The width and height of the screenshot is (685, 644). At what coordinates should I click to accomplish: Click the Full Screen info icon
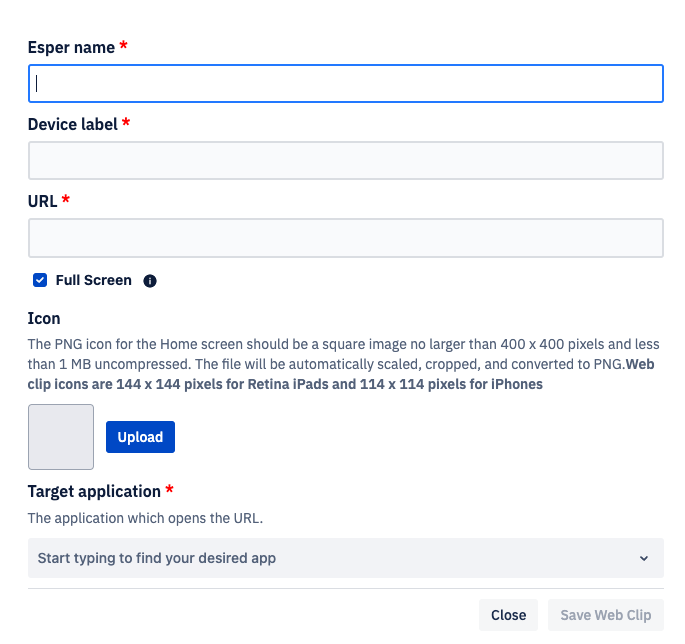pyautogui.click(x=150, y=281)
